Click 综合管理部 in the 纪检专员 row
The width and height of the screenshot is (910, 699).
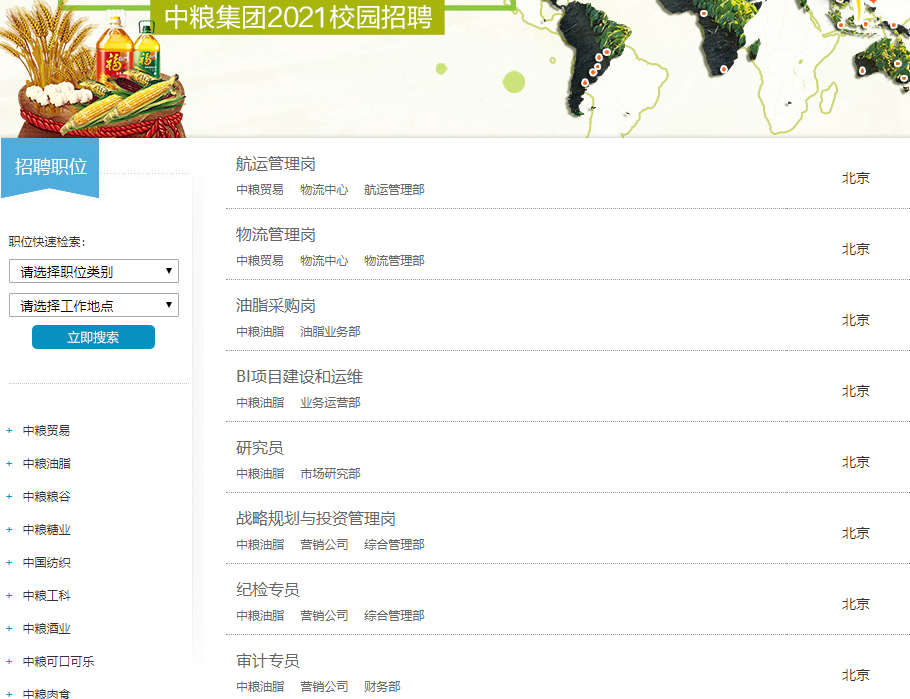point(394,616)
